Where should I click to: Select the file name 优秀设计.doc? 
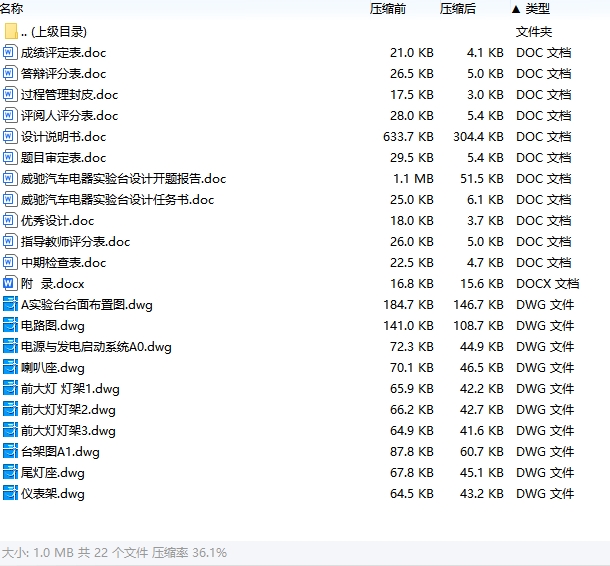click(58, 221)
